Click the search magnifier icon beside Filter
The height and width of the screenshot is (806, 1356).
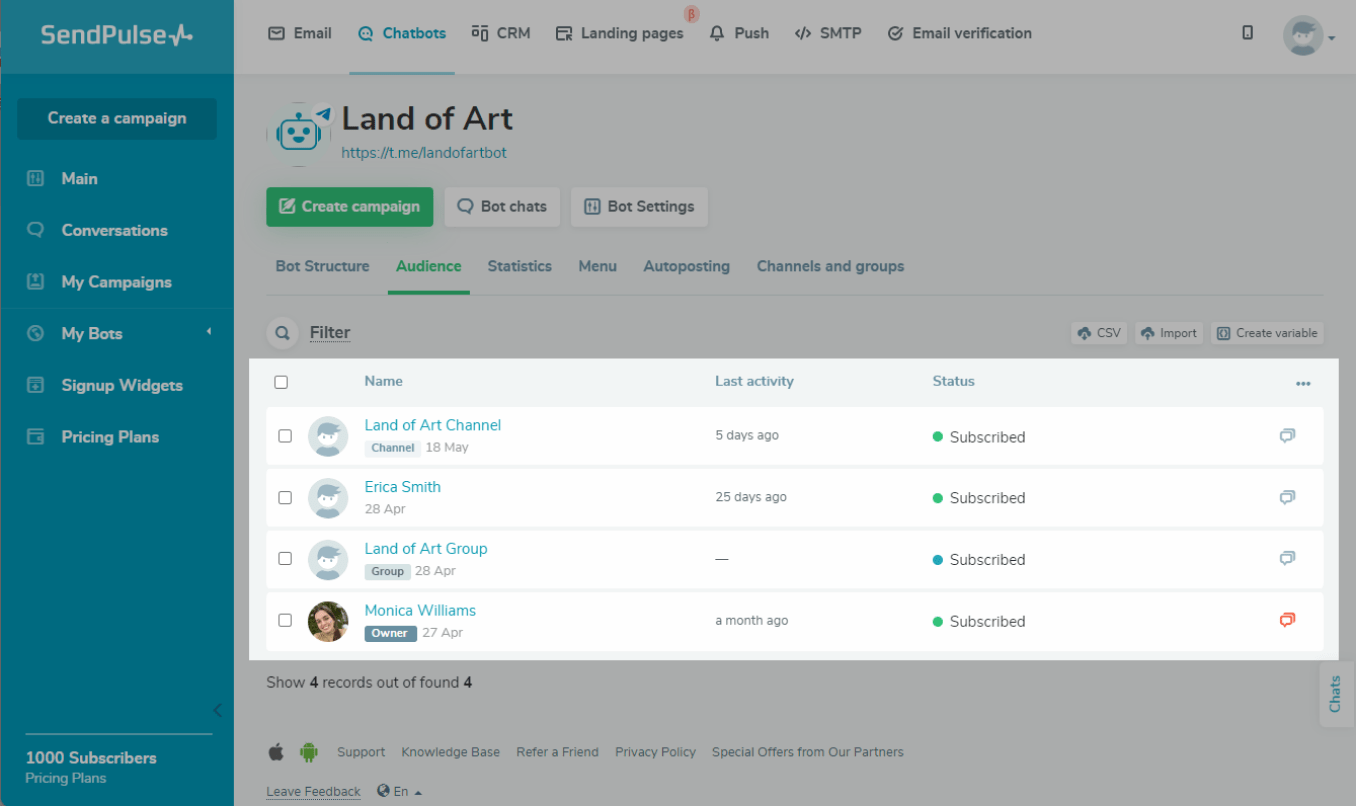[283, 333]
